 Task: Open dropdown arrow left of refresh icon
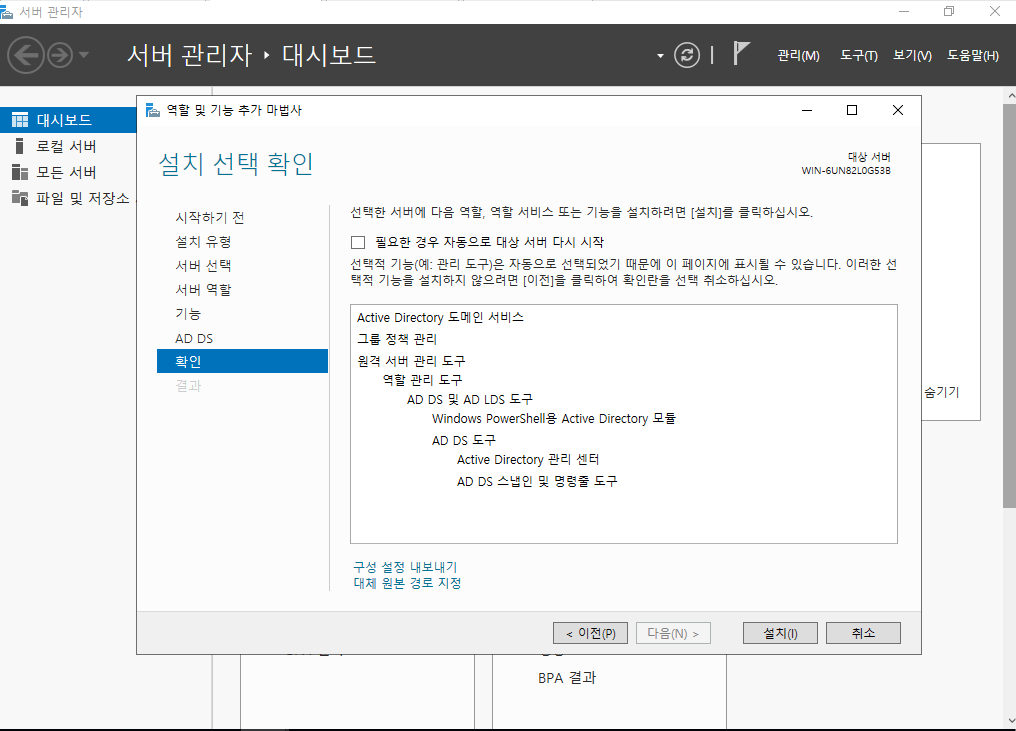[660, 56]
